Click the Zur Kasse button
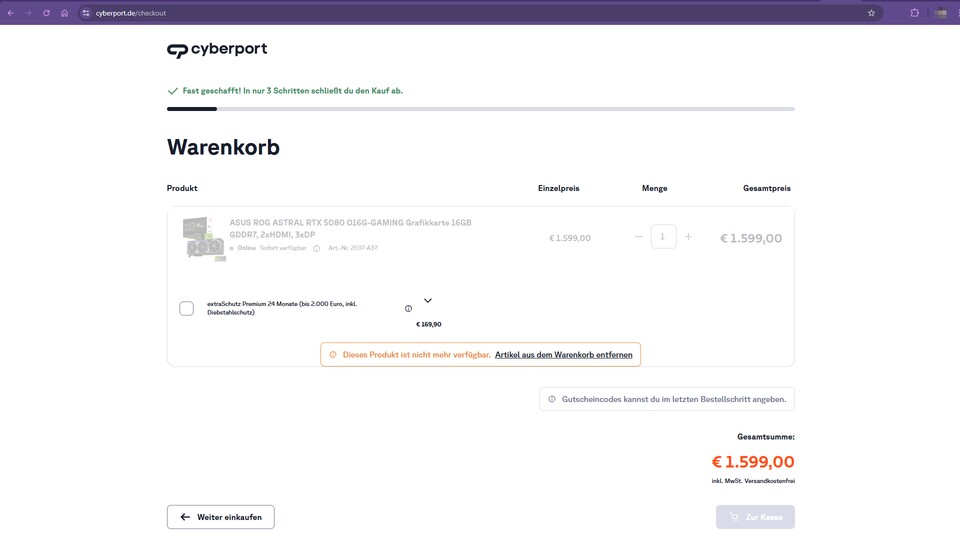The image size is (960, 540). 755,517
